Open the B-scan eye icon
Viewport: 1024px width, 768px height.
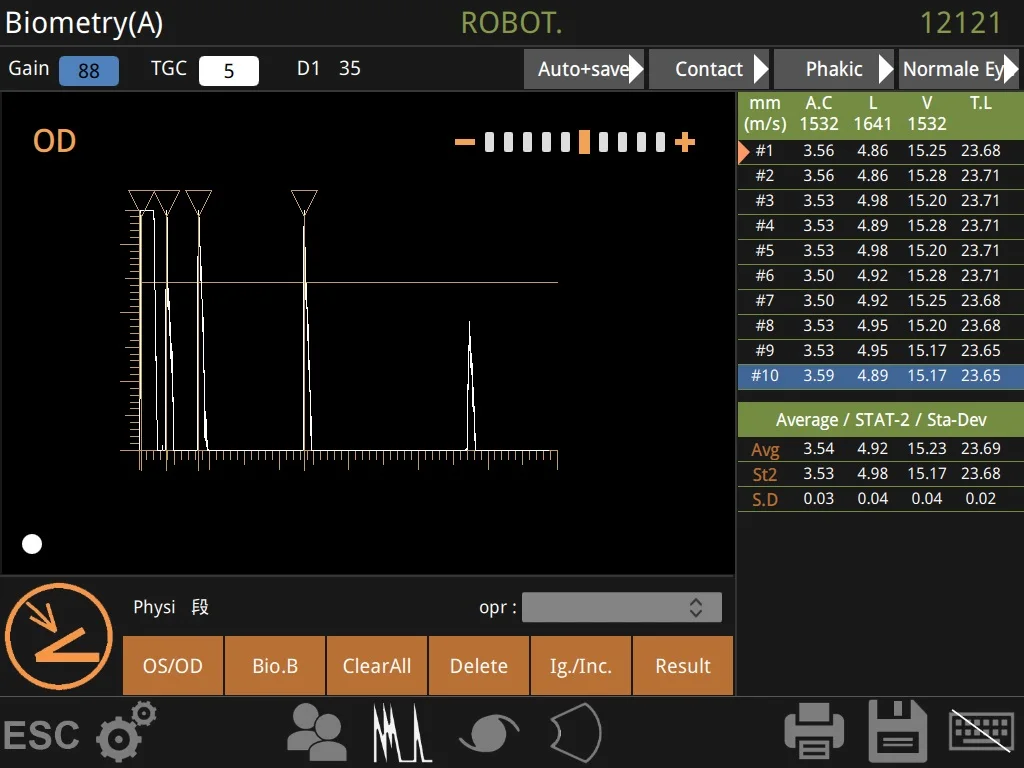(489, 733)
